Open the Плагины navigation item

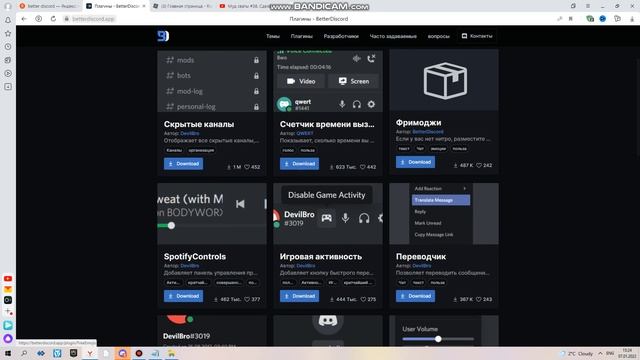click(302, 36)
